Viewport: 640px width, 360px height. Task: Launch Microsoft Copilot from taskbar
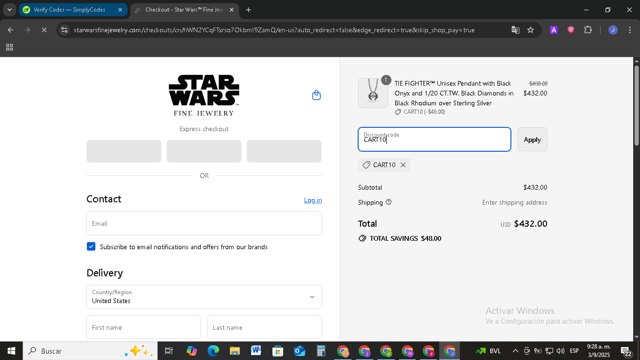(191, 351)
